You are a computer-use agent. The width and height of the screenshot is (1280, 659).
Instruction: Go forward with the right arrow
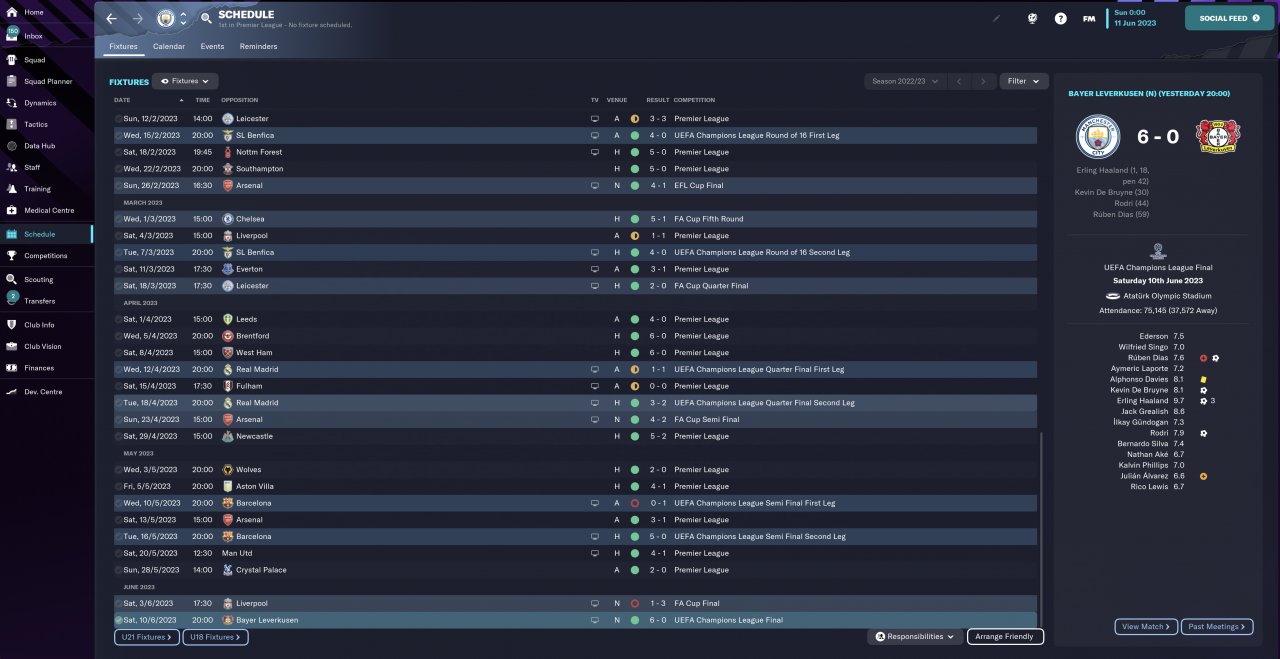pyautogui.click(x=137, y=18)
